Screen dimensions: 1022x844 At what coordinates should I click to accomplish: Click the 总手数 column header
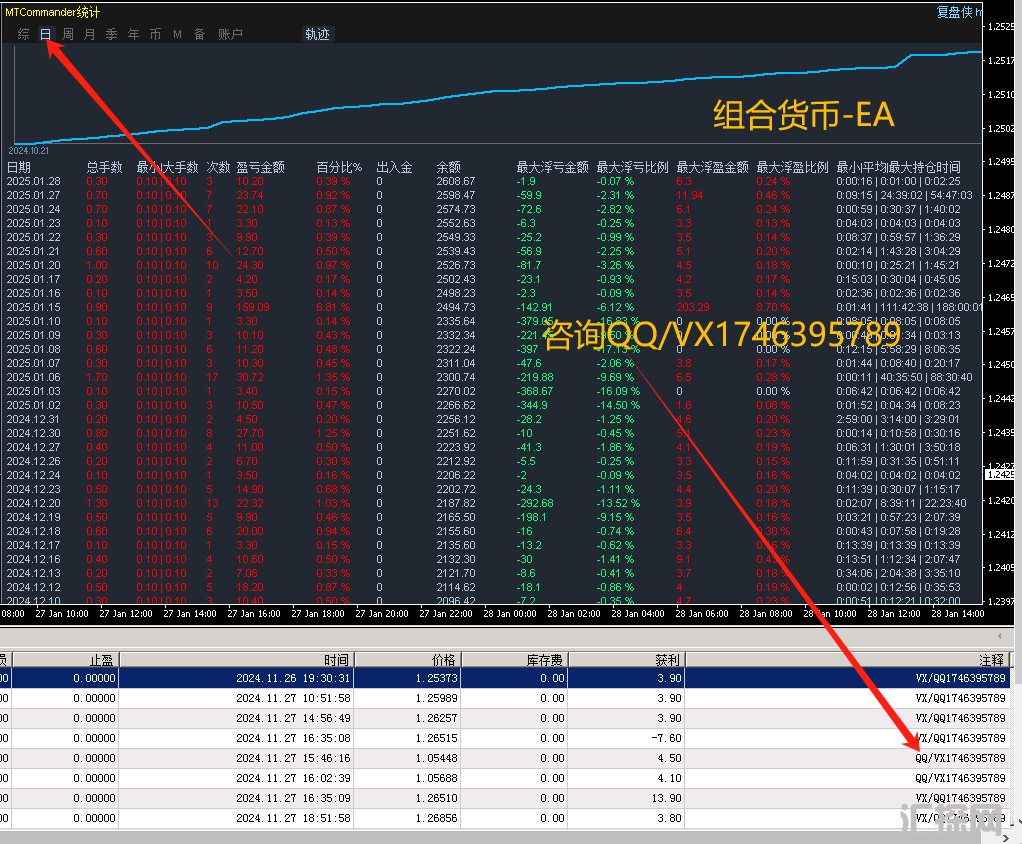tap(104, 167)
